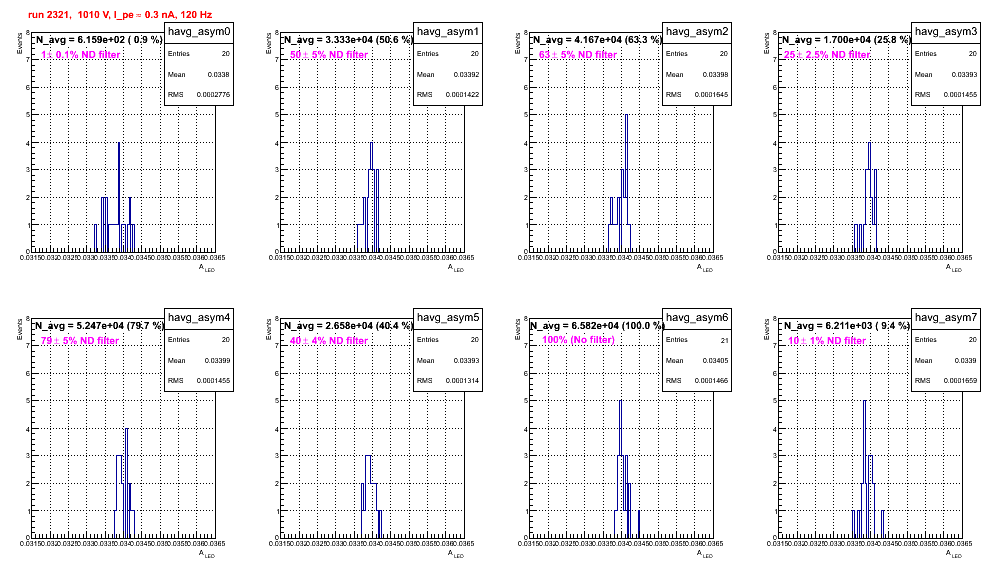
Task: Click the Mean value 0.03399 in havg_asym4
Action: coord(217,360)
